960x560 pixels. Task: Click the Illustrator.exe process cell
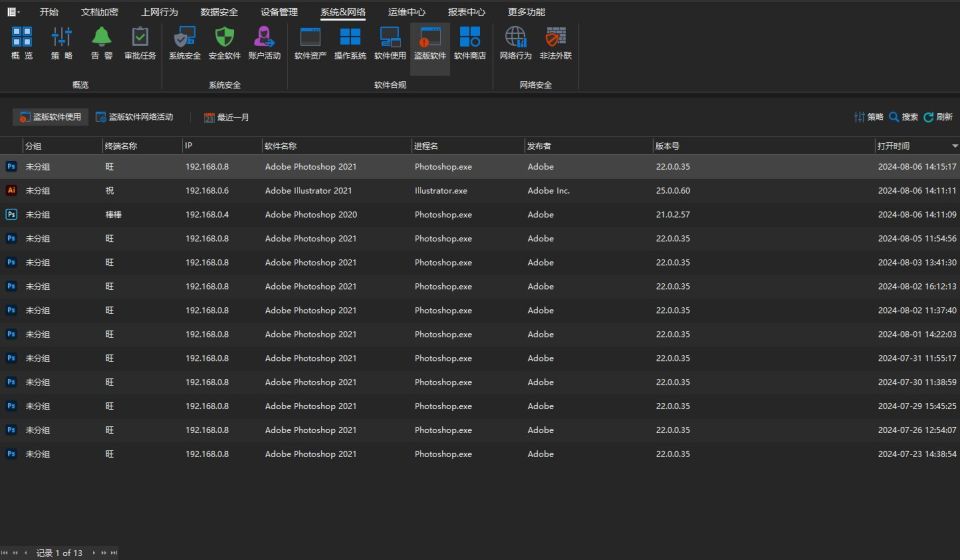pyautogui.click(x=441, y=190)
